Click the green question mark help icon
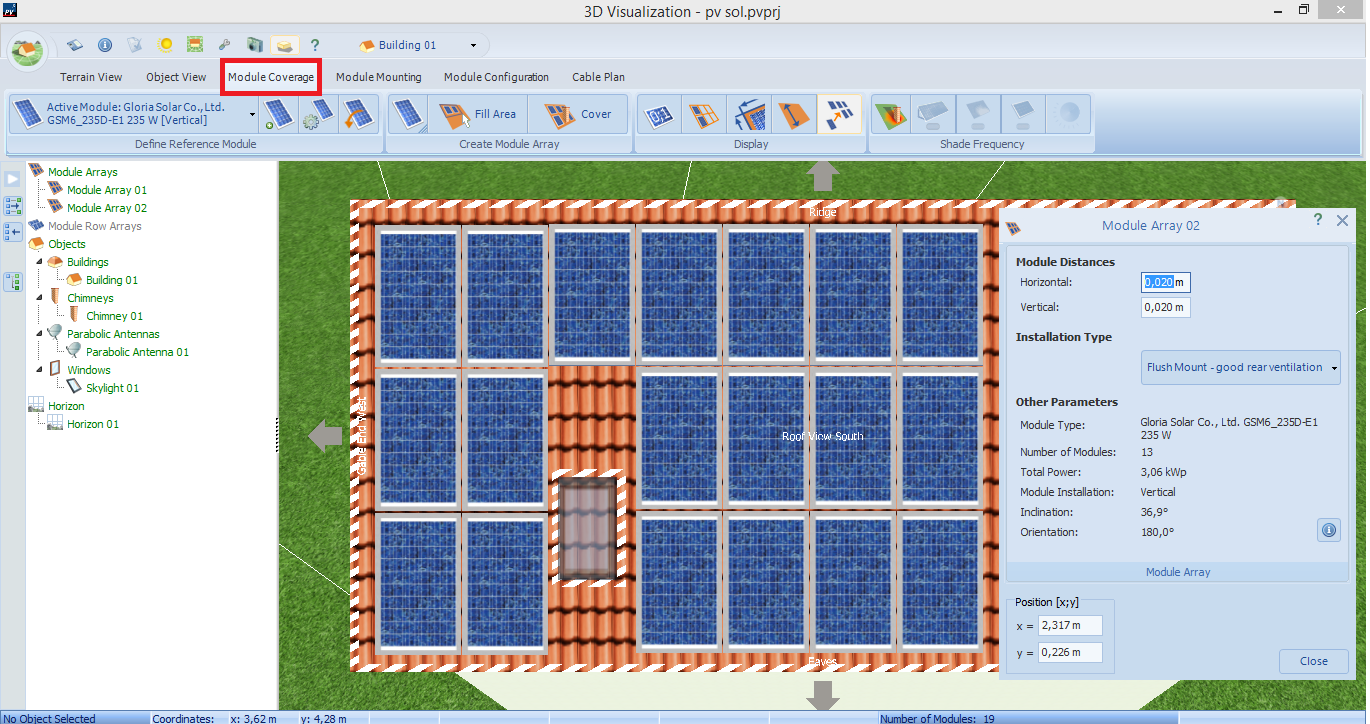The image size is (1370, 724). 315,45
